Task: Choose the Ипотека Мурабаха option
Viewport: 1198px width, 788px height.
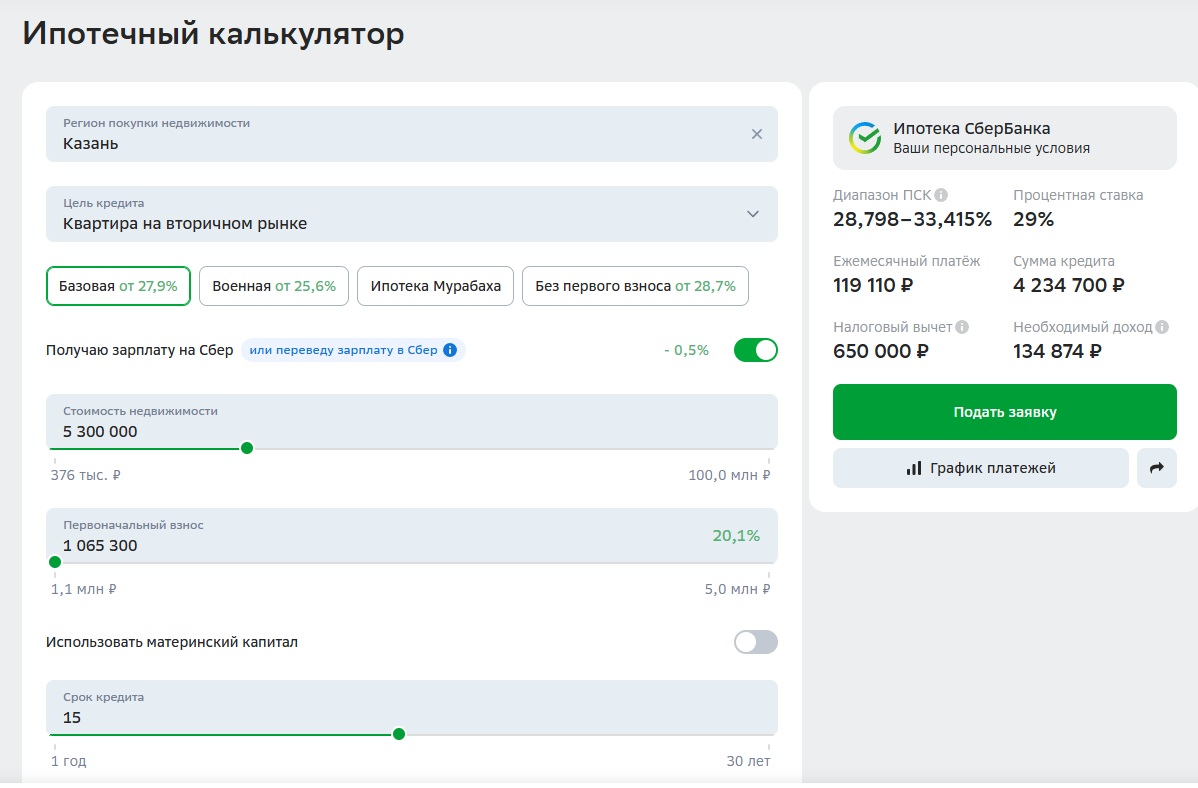Action: coord(435,286)
